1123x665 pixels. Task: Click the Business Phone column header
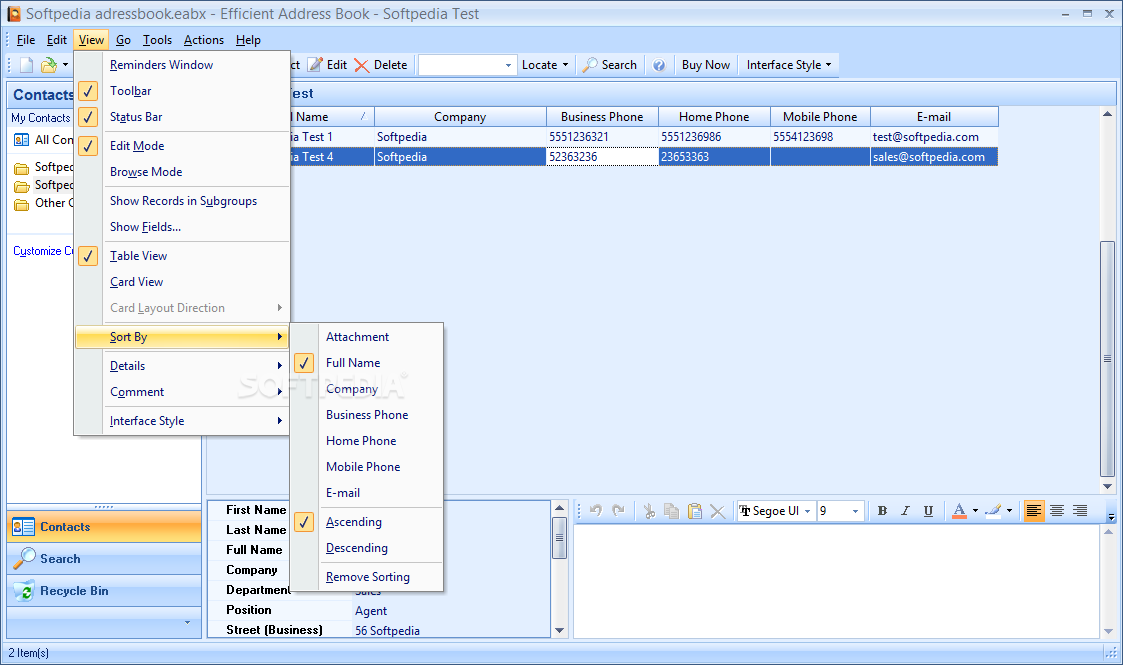(602, 117)
